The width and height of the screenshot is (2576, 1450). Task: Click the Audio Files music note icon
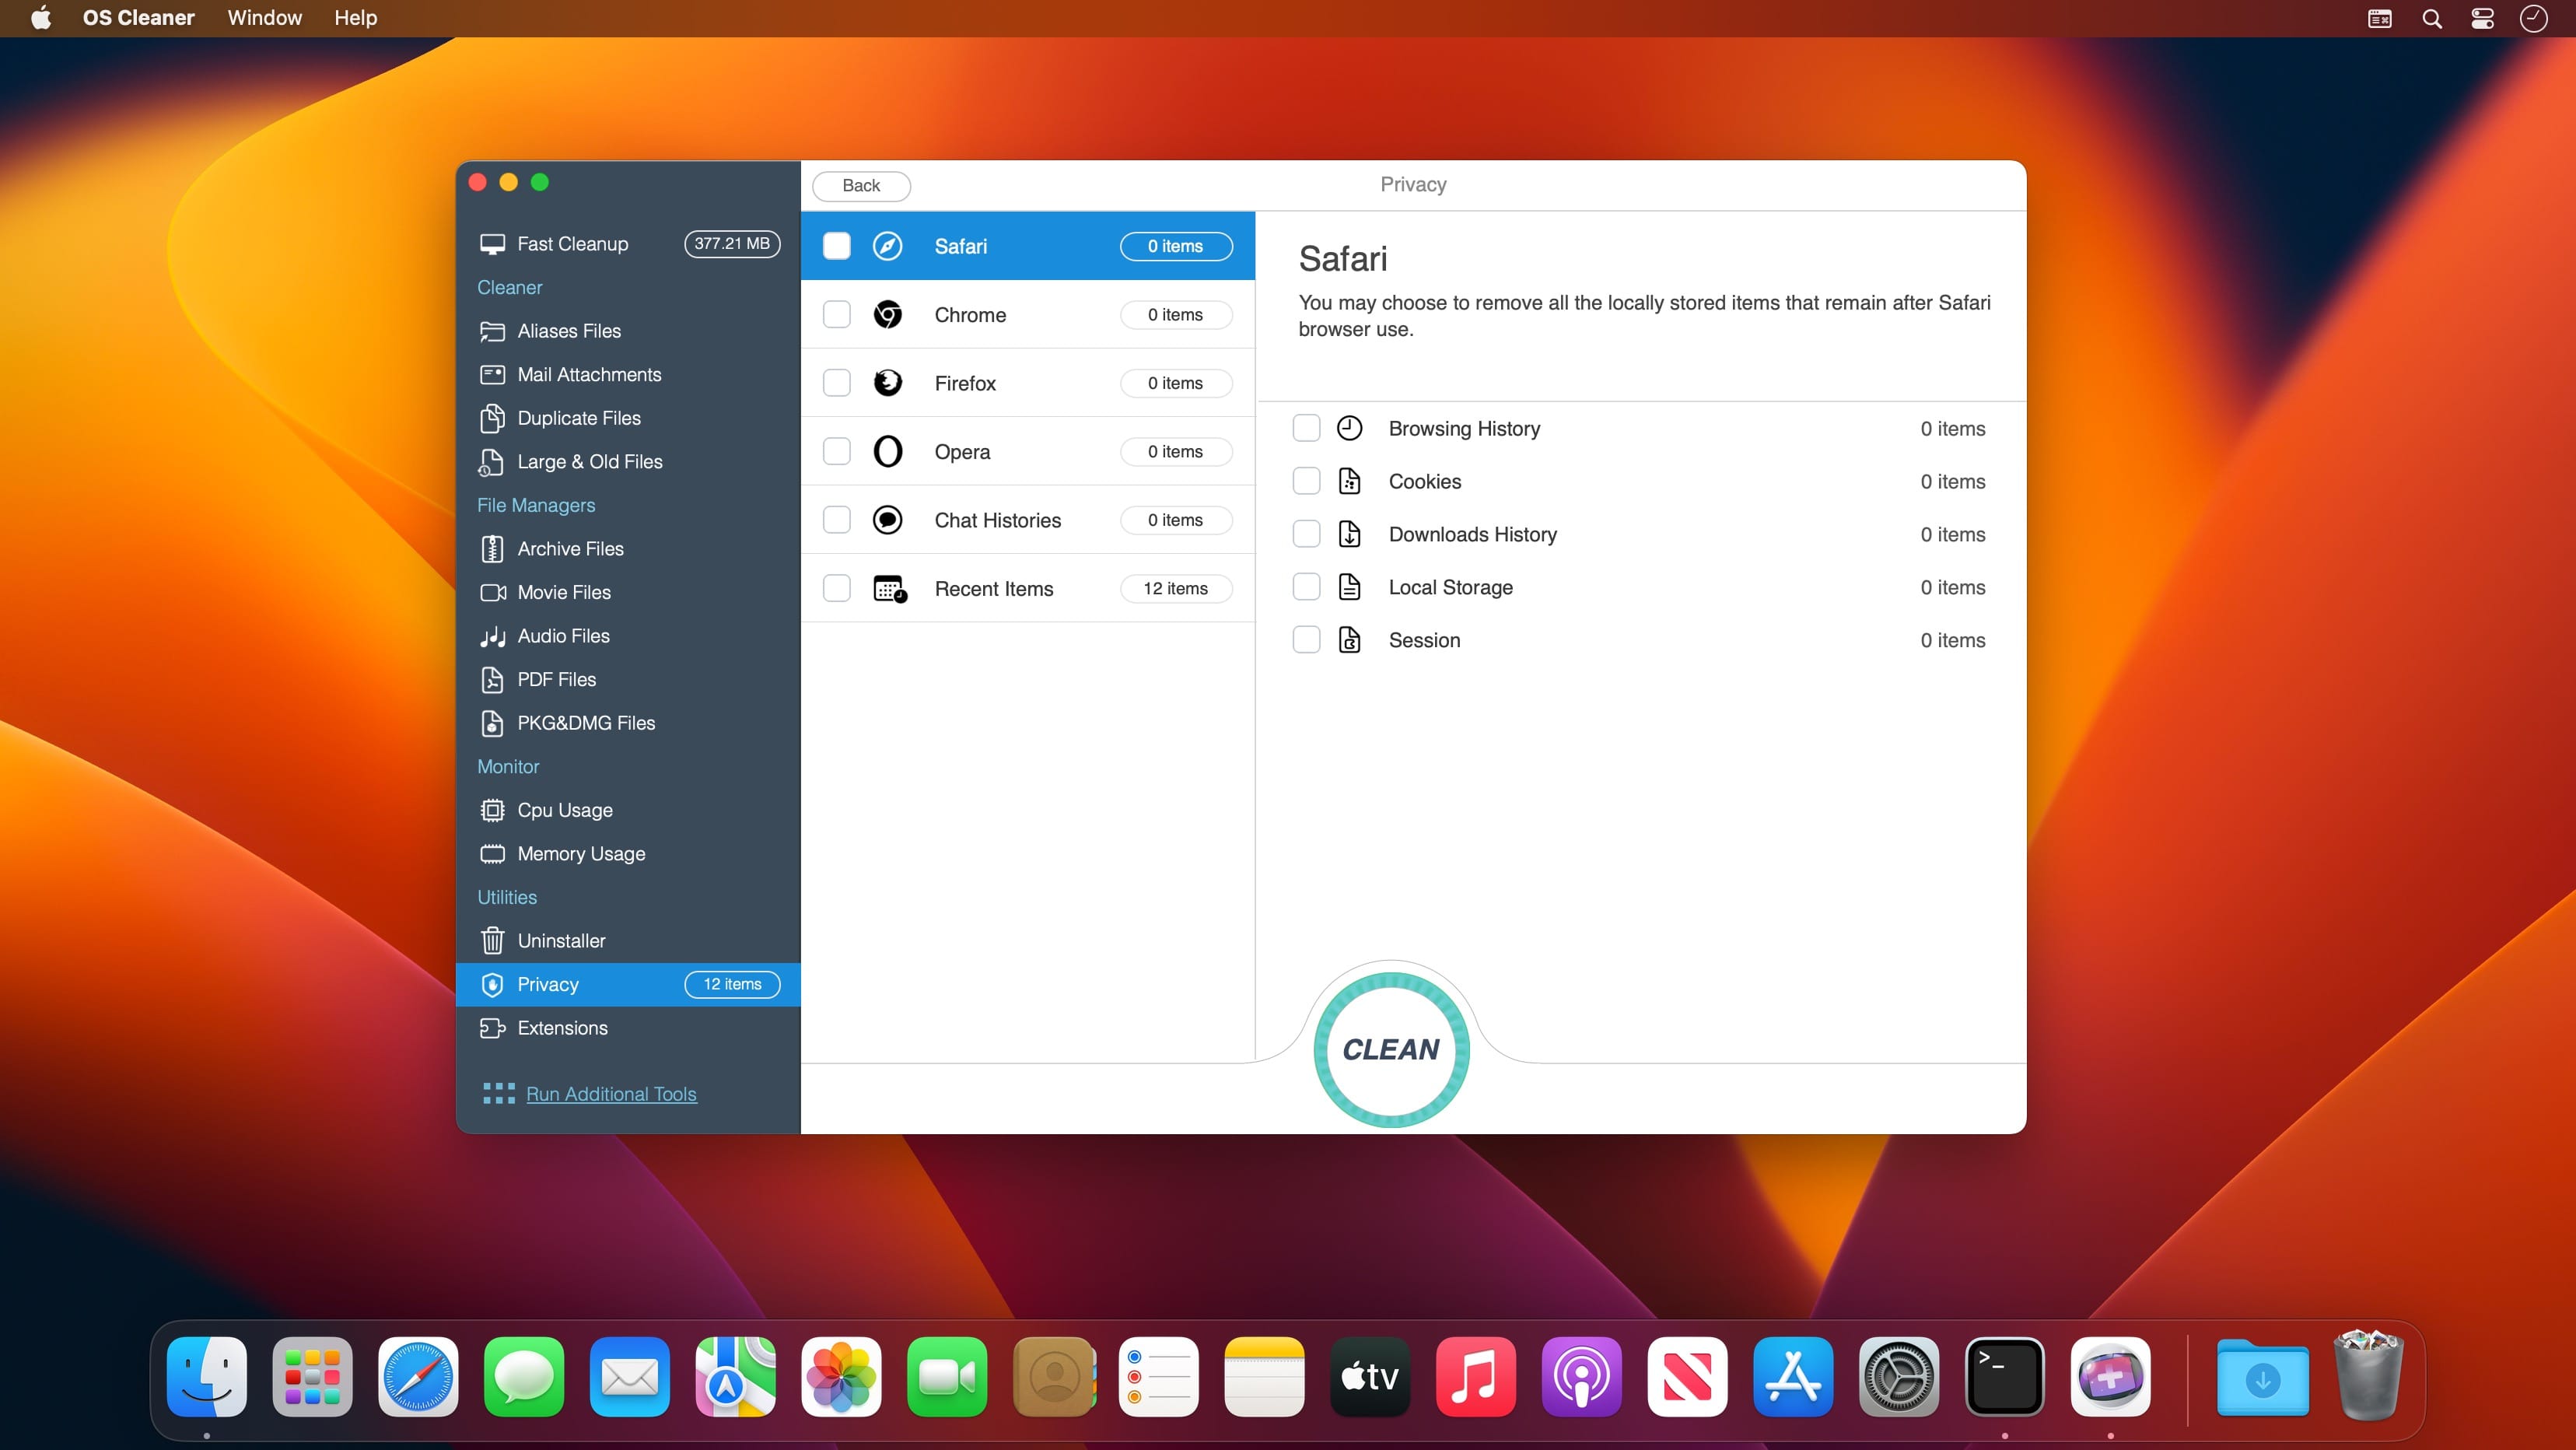coord(492,636)
